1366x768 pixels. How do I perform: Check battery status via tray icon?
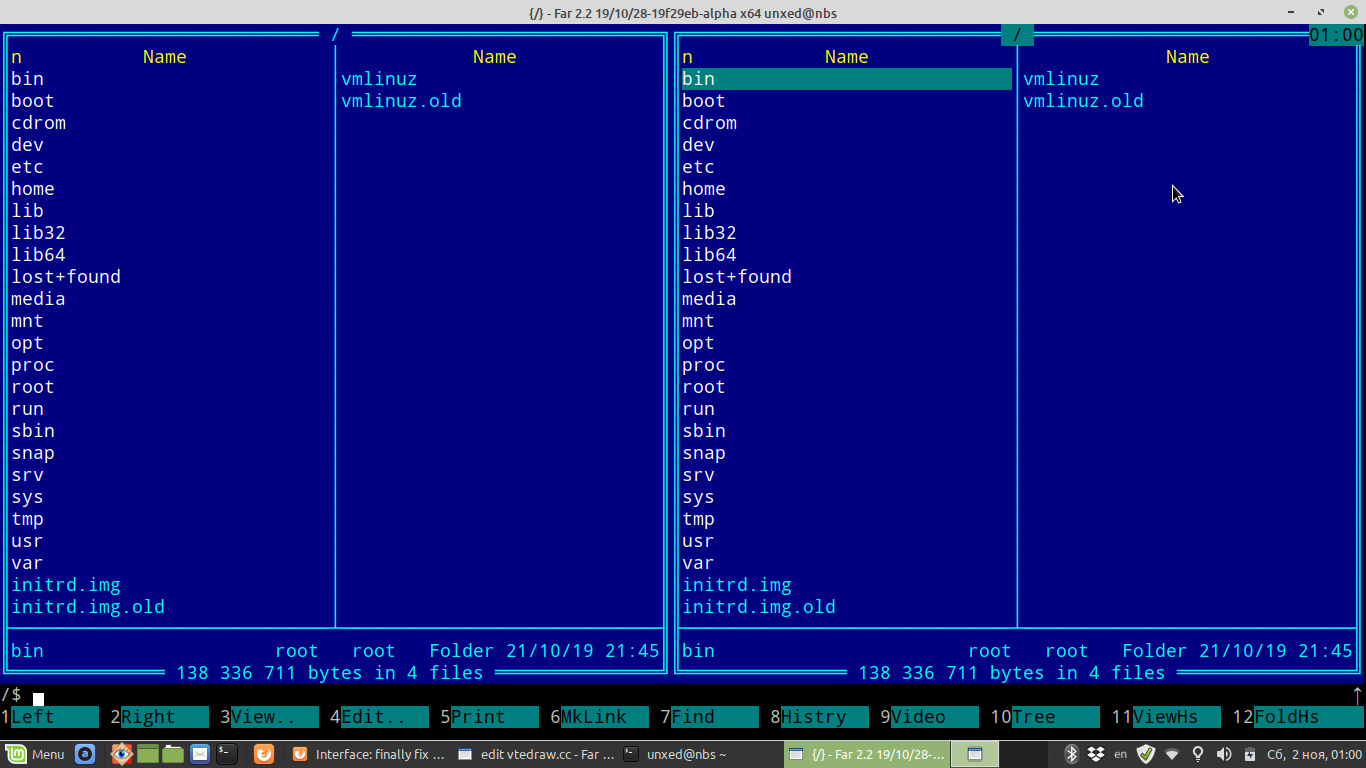[1250, 753]
